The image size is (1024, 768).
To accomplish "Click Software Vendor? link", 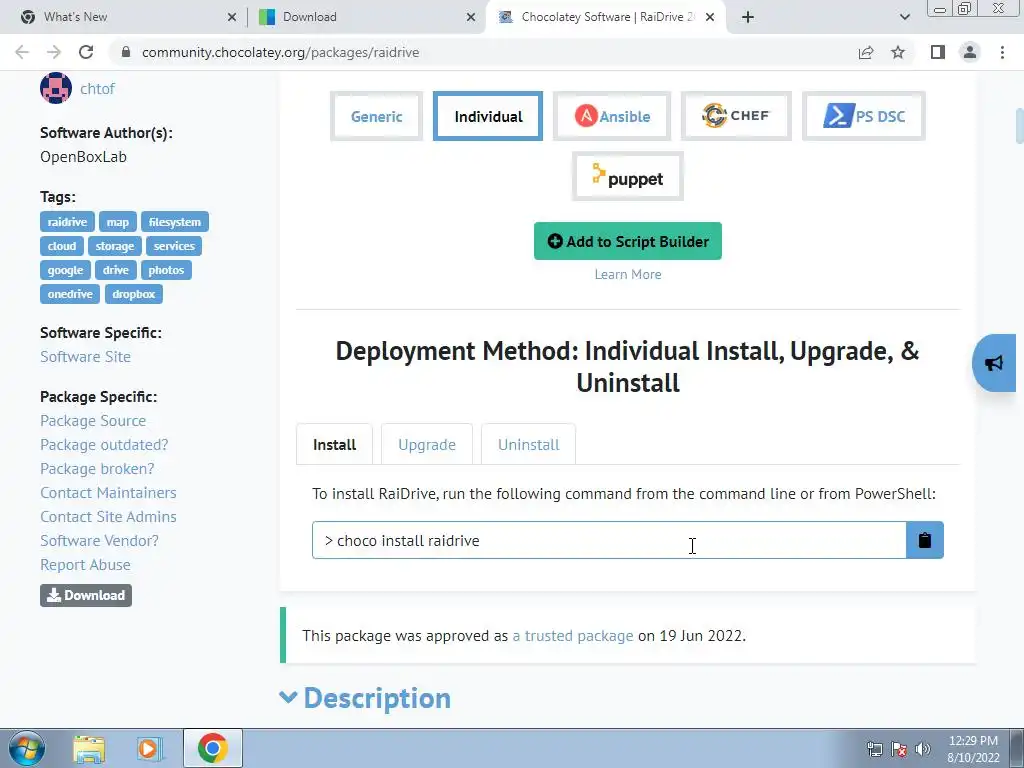I will (x=99, y=541).
